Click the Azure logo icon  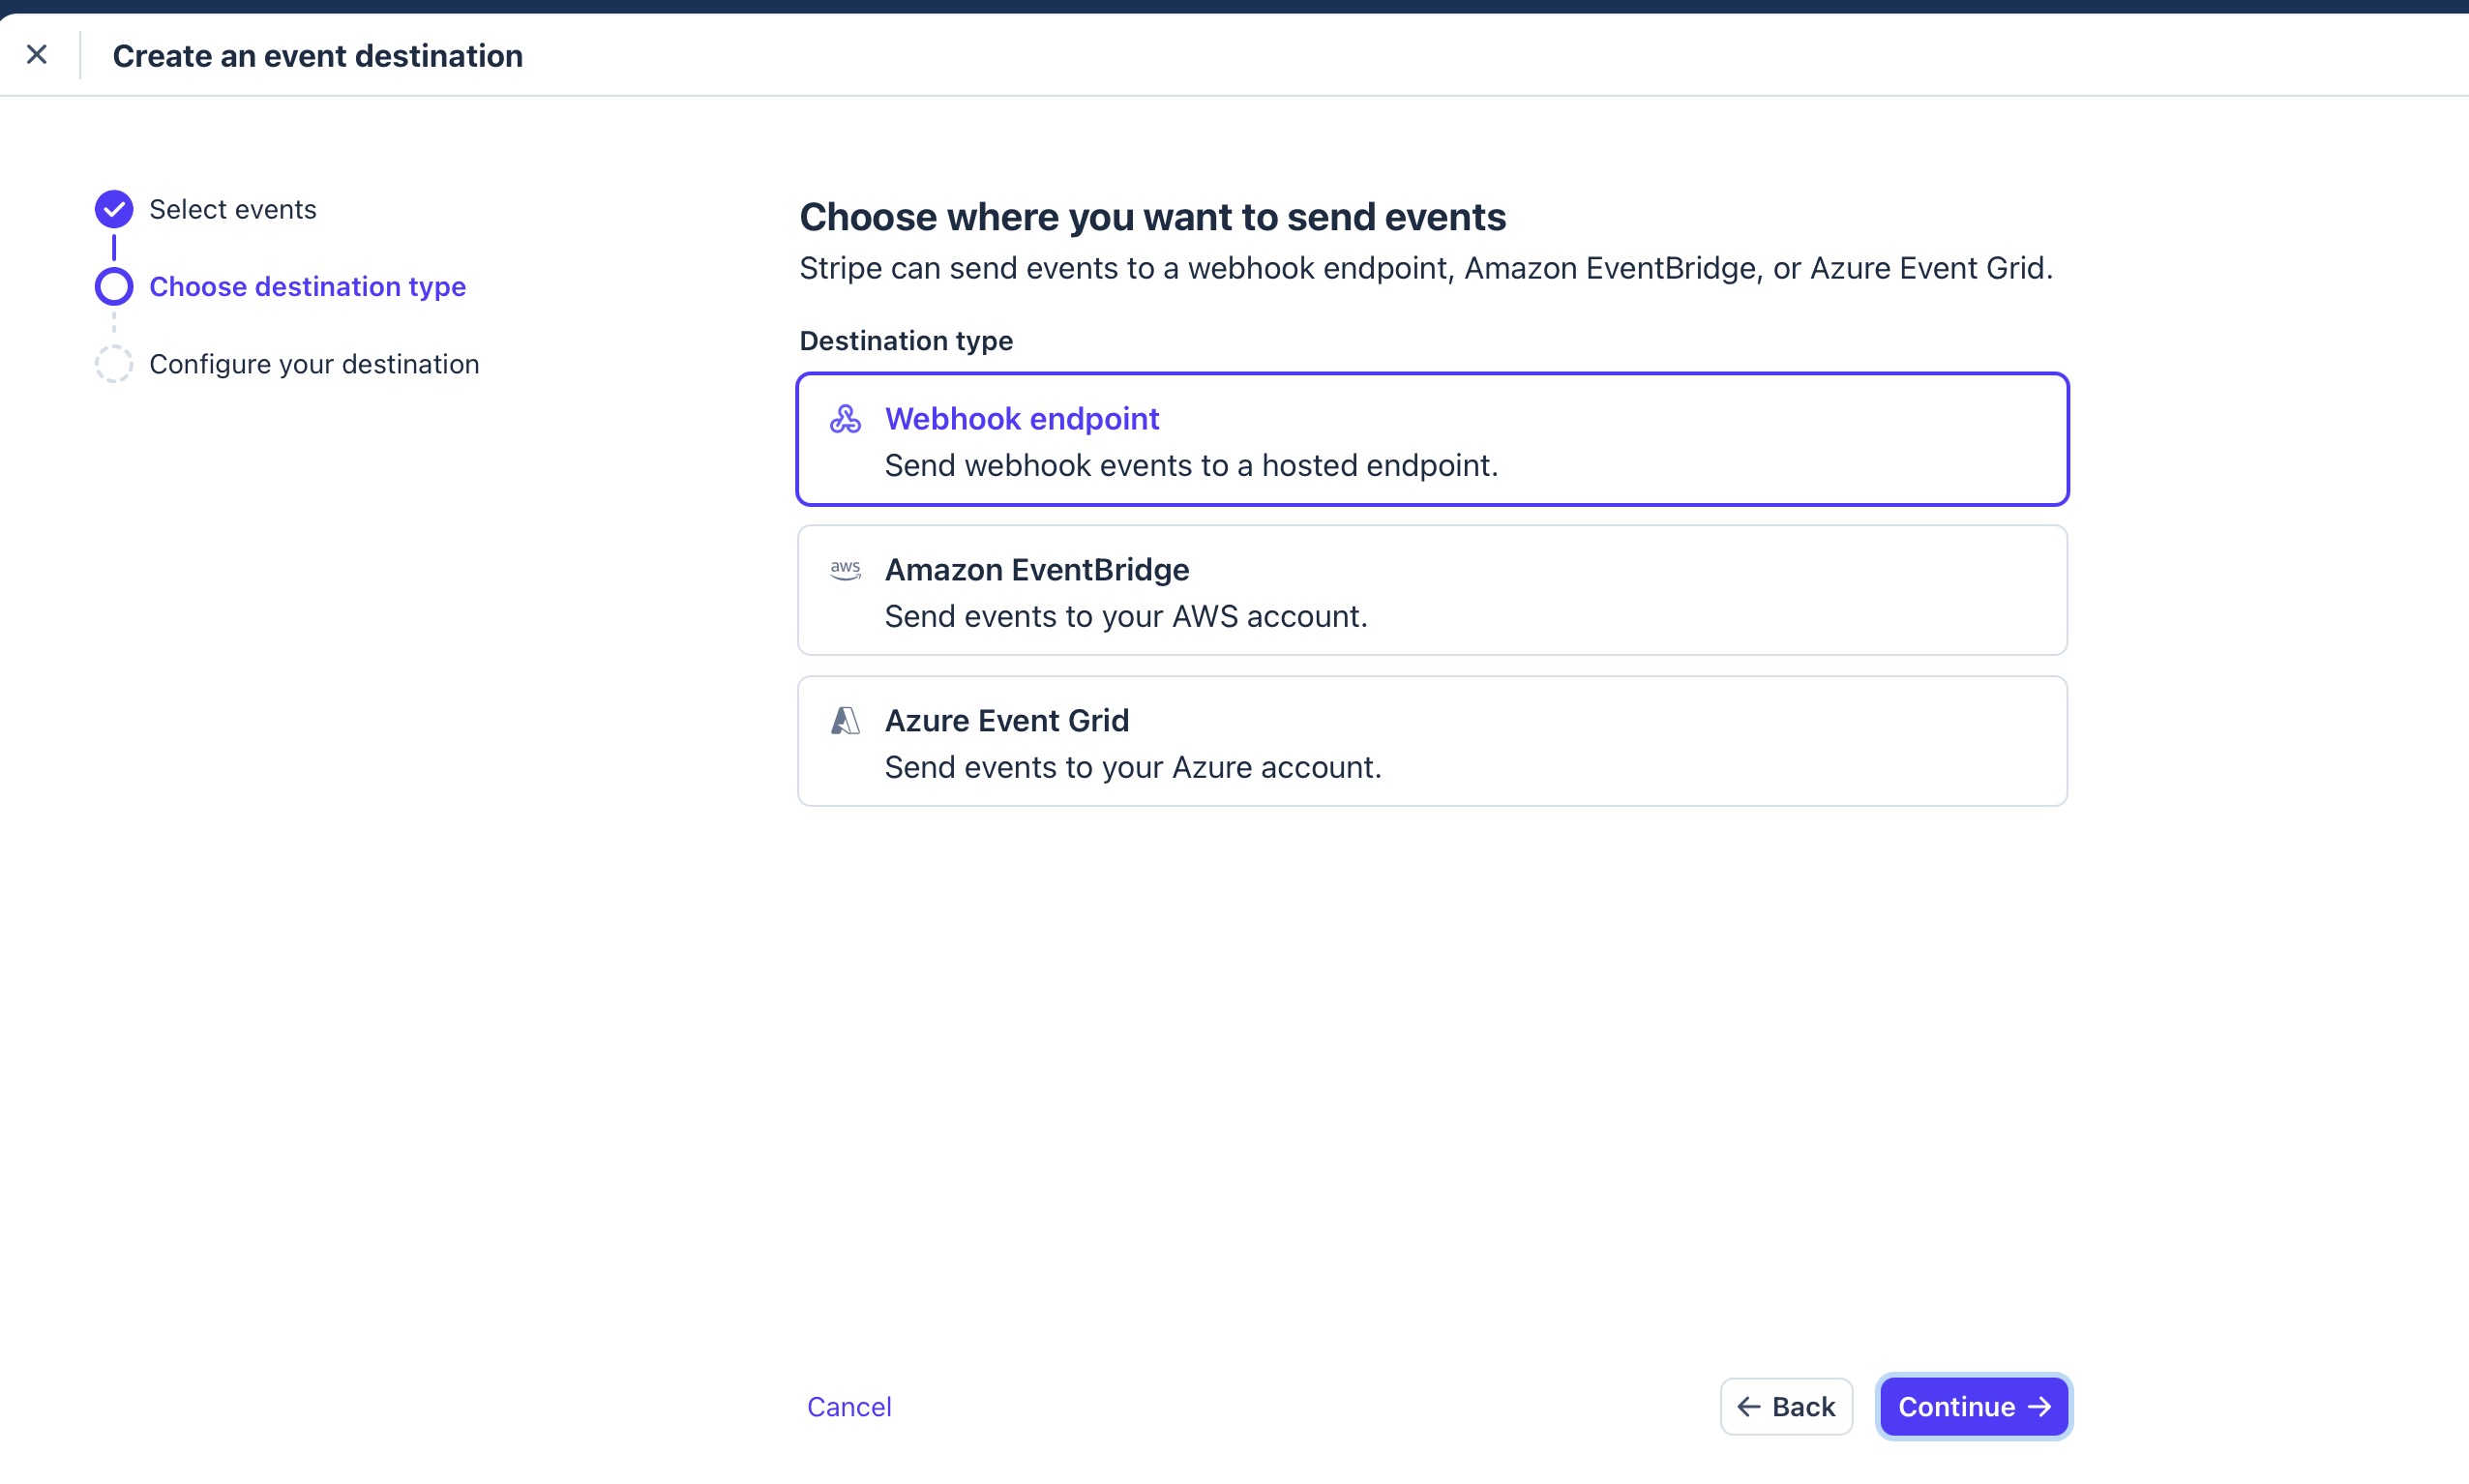(845, 721)
